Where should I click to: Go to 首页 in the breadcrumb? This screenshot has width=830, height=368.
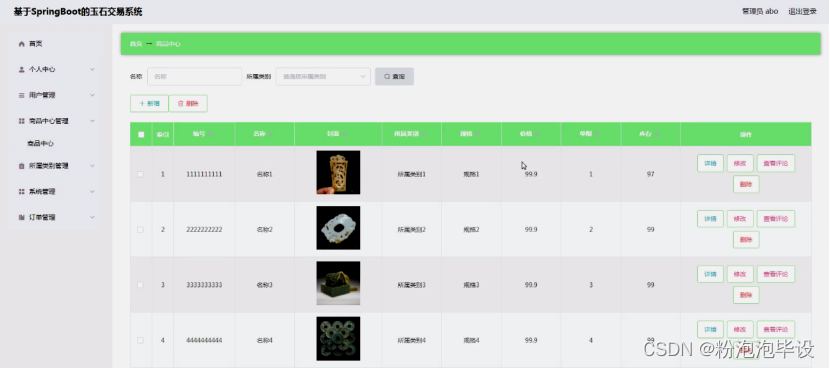point(136,44)
